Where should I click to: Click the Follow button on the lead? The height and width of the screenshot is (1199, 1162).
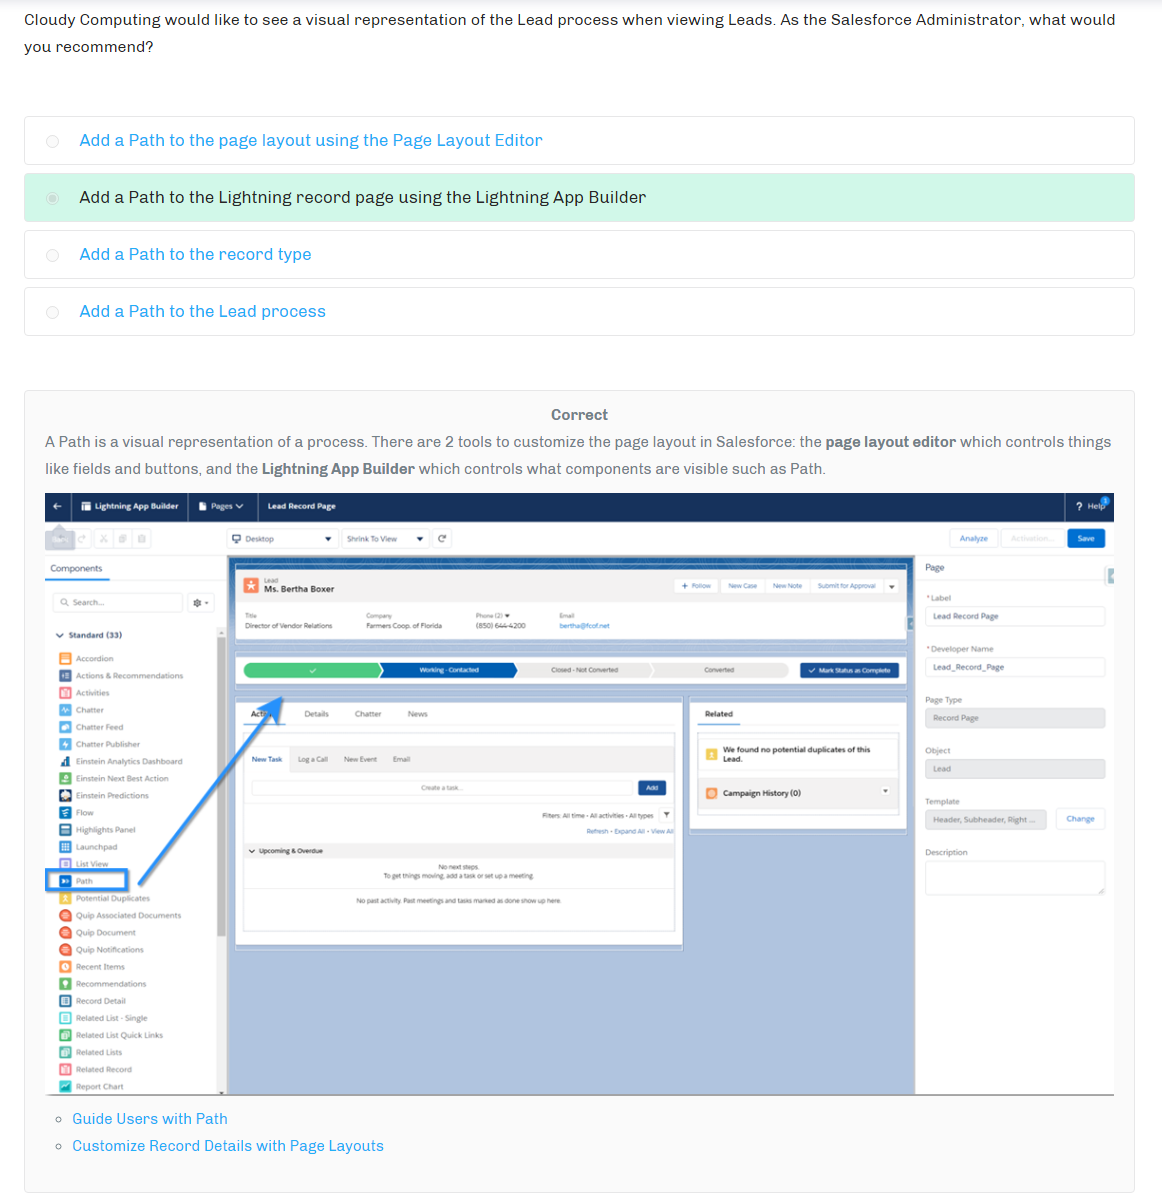pos(696,586)
